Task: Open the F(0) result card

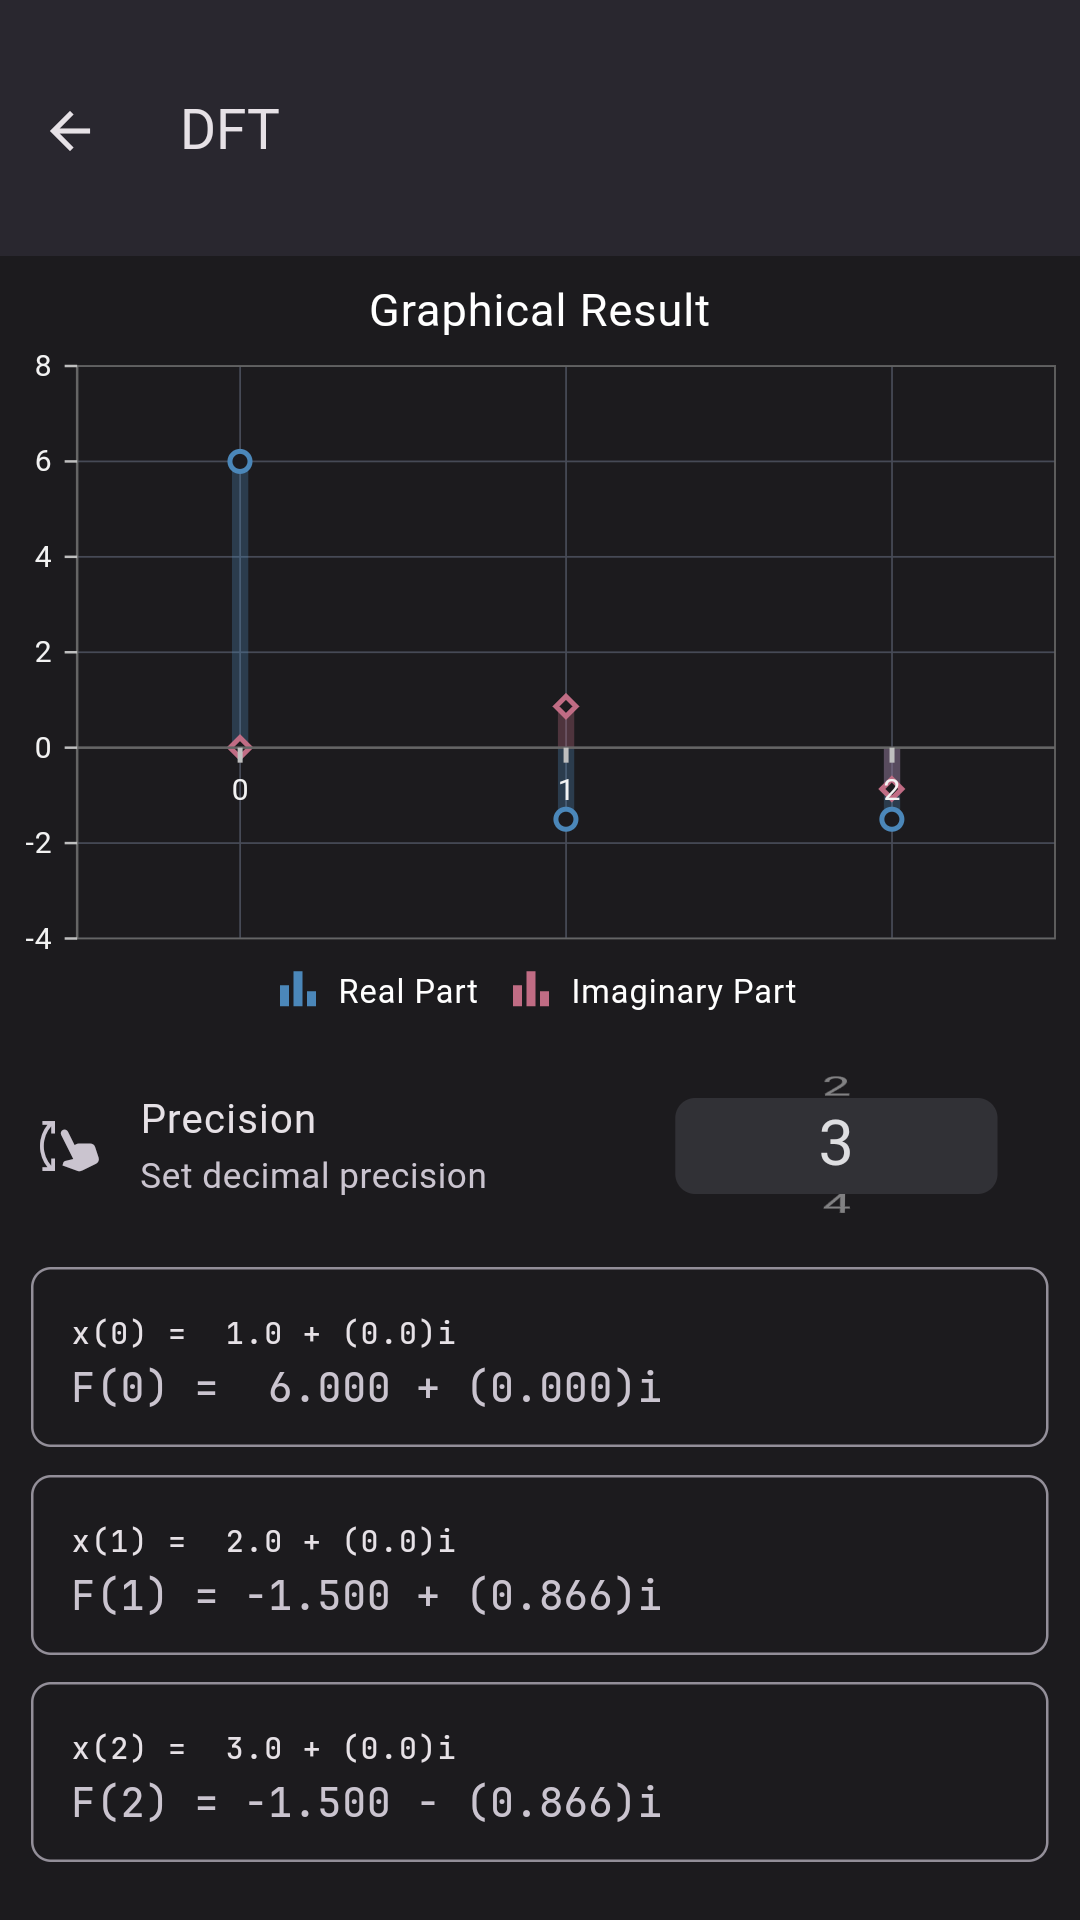Action: click(540, 1357)
